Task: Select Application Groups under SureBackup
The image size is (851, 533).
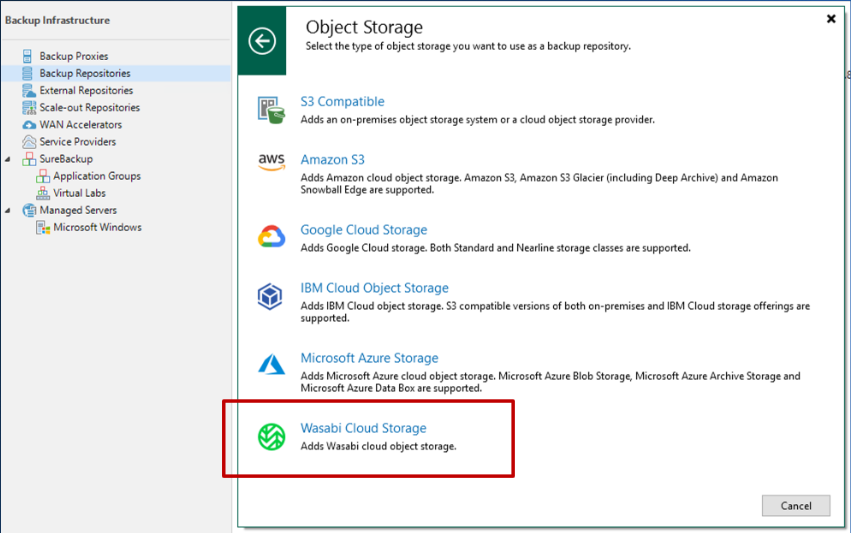Action: [96, 176]
